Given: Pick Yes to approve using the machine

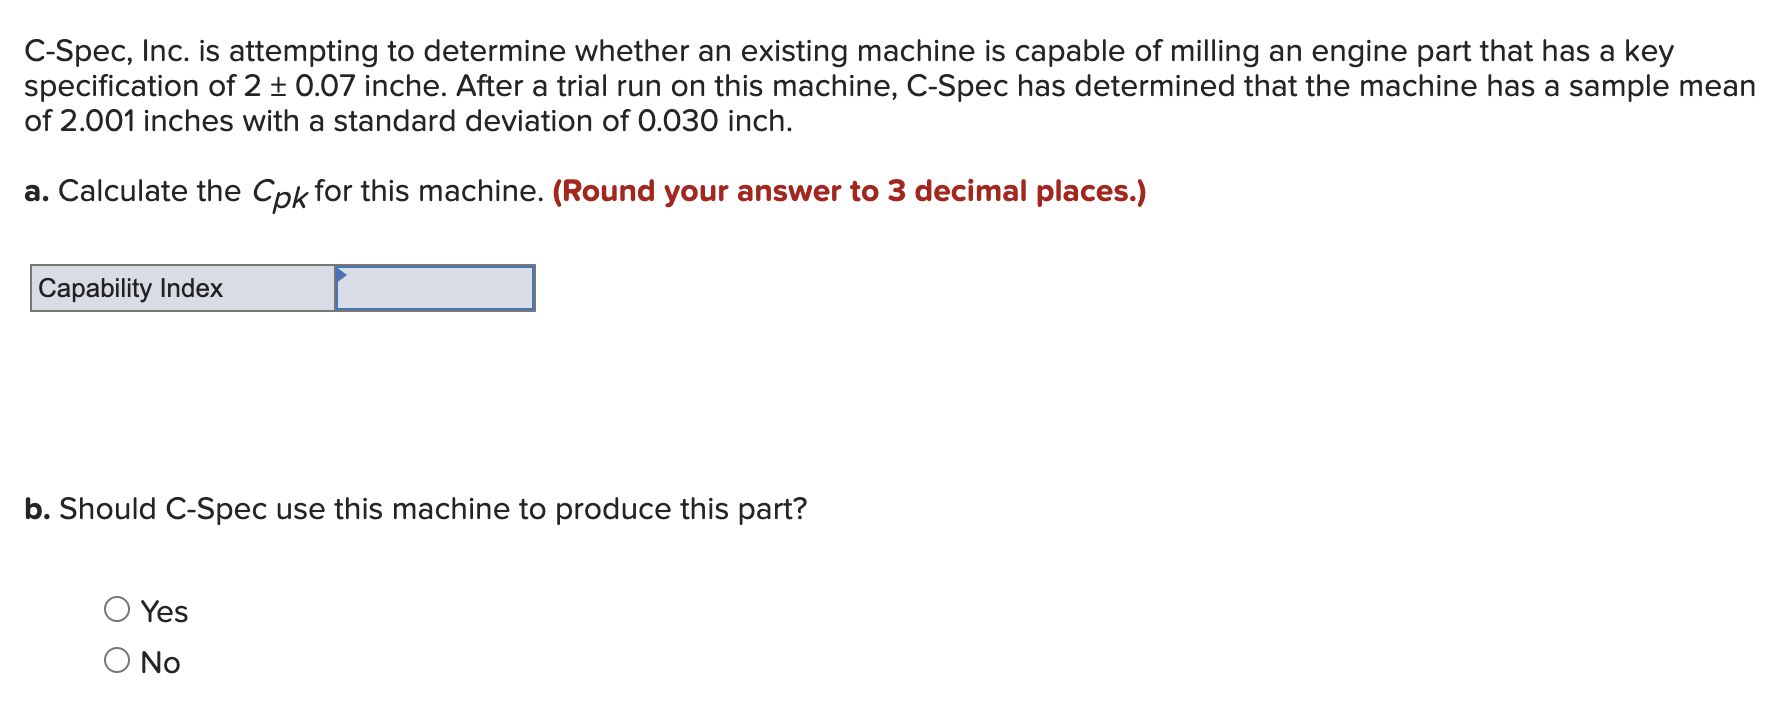Looking at the screenshot, I should (117, 607).
